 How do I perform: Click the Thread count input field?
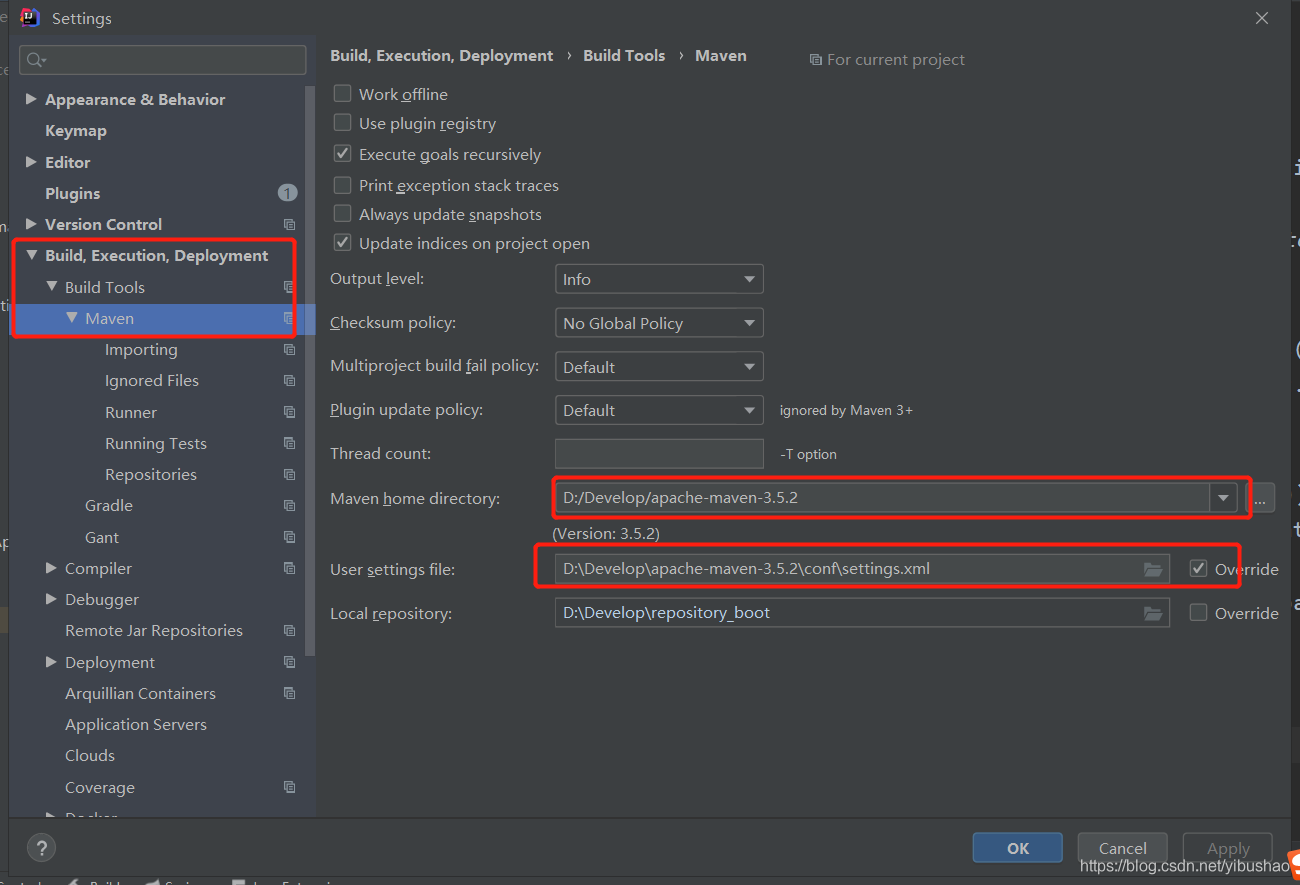point(659,453)
